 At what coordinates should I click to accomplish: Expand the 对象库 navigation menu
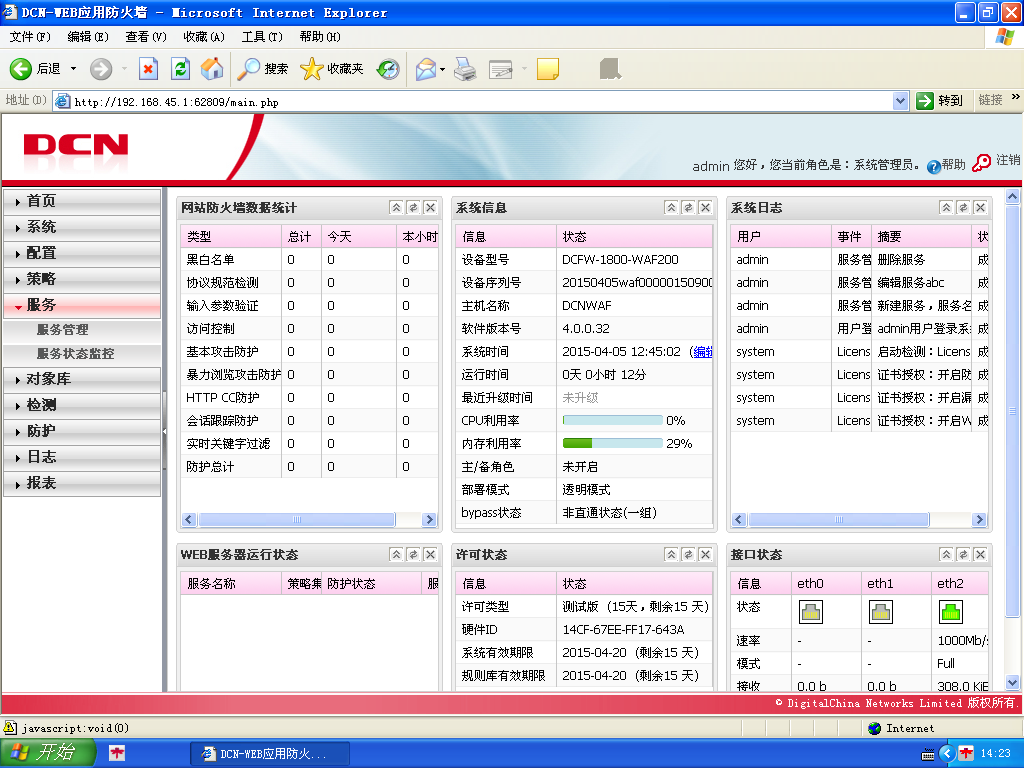tap(82, 379)
